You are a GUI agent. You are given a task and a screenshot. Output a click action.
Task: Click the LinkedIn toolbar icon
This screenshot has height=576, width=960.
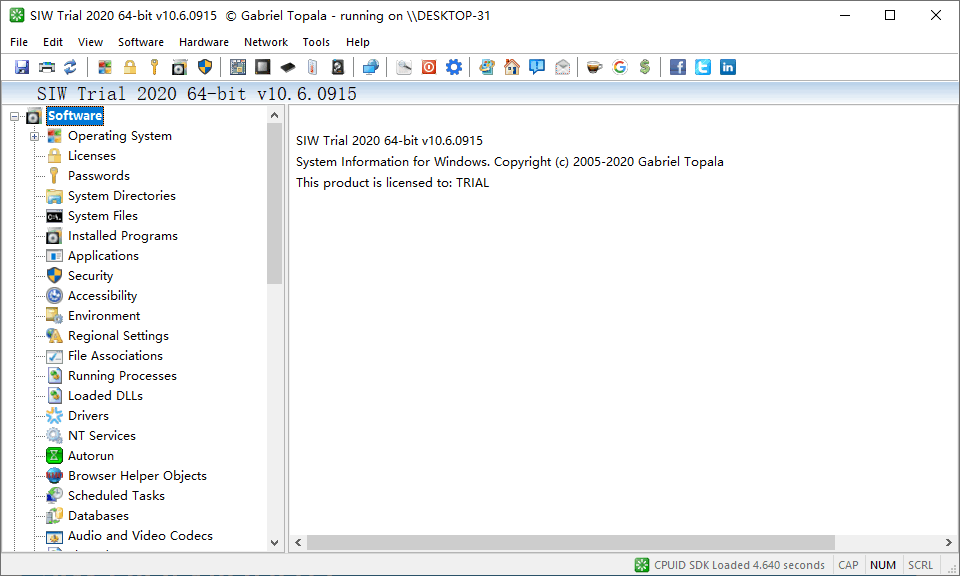point(728,67)
